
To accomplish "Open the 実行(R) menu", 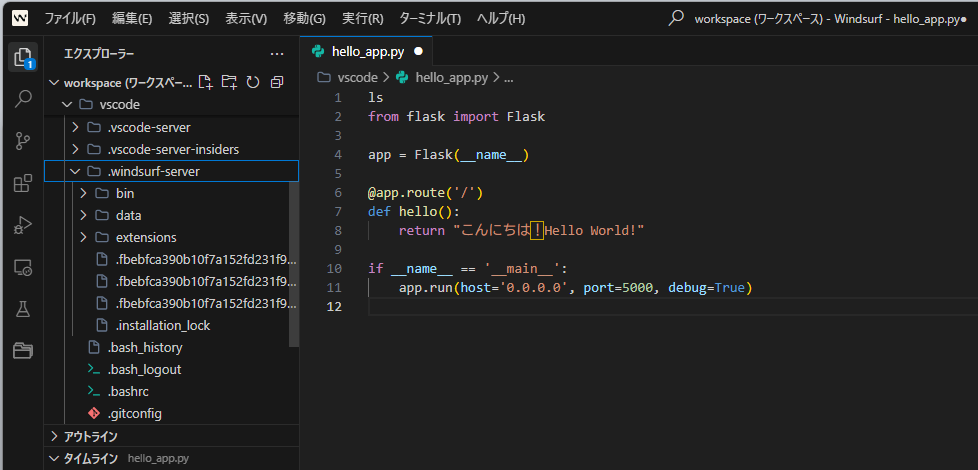I will coord(363,19).
